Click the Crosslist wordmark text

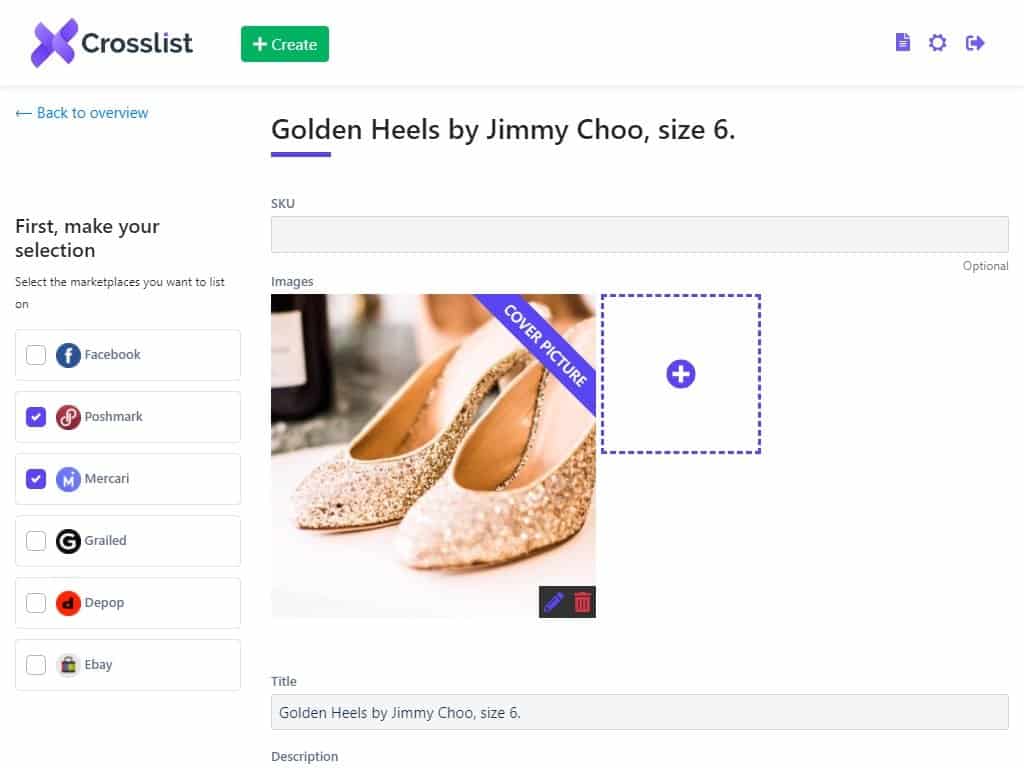(137, 43)
